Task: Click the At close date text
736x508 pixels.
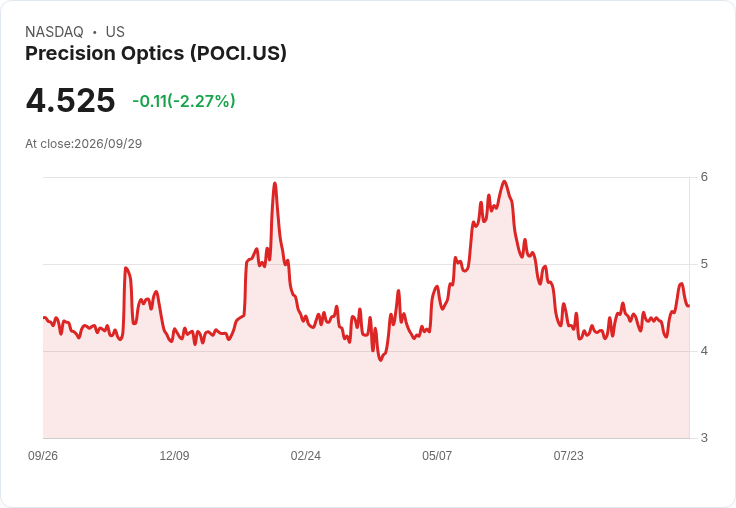Action: [x=84, y=144]
